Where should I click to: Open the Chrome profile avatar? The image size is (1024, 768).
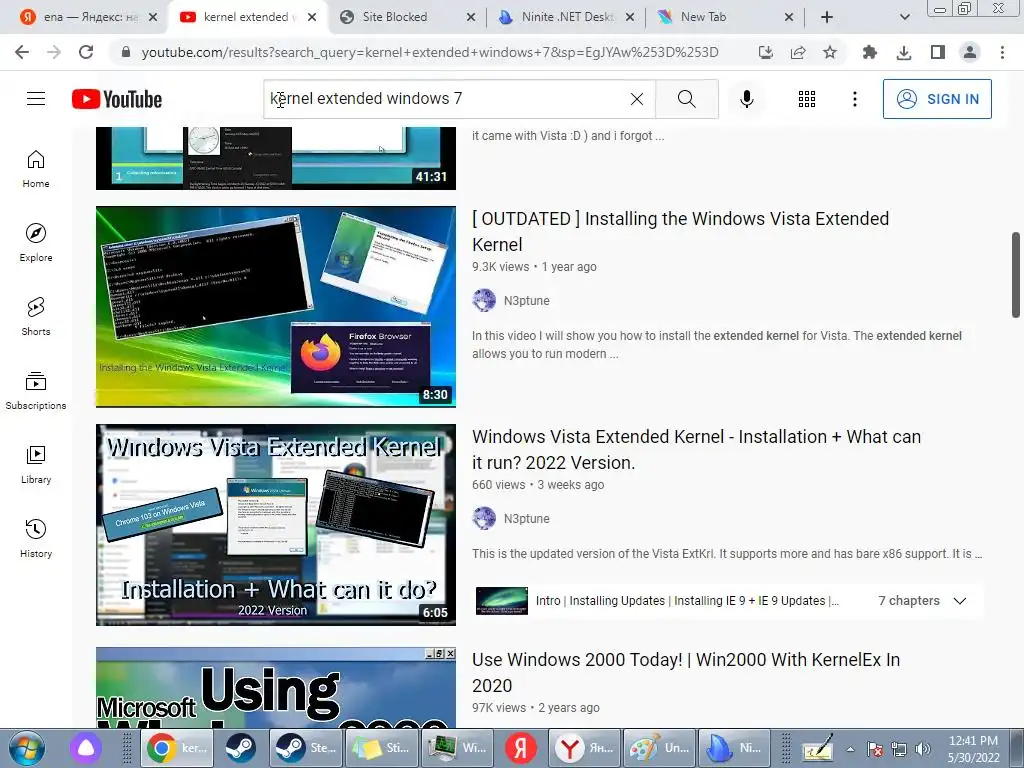(970, 52)
